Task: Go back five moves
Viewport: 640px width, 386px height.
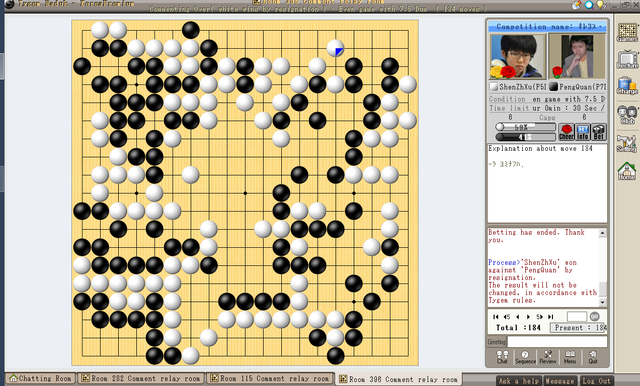Action: pyautogui.click(x=507, y=317)
